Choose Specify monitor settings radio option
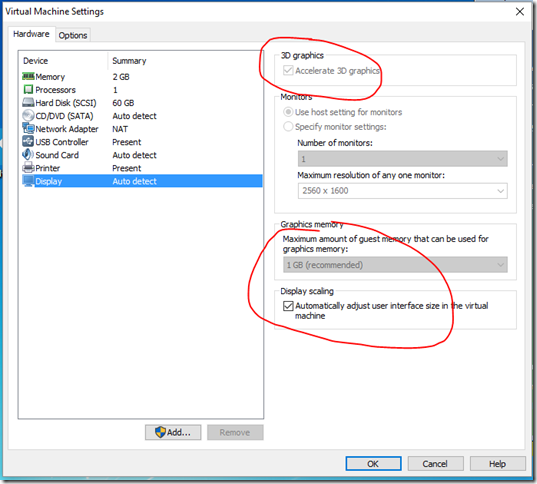537x484 pixels. pos(288,127)
